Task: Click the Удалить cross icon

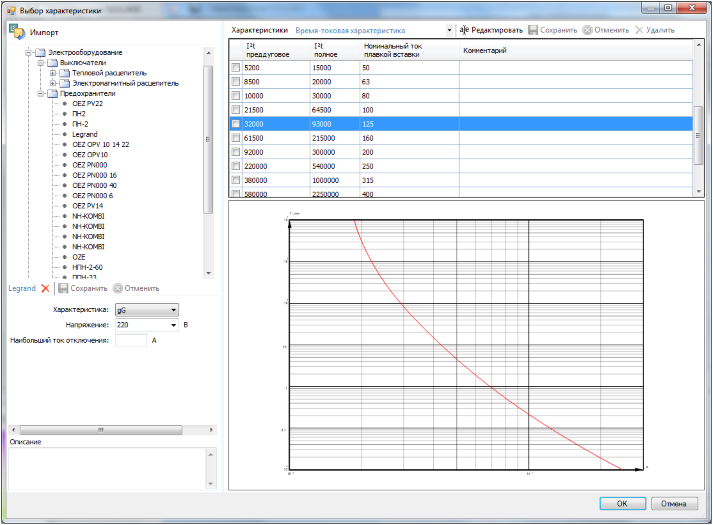Action: (639, 30)
